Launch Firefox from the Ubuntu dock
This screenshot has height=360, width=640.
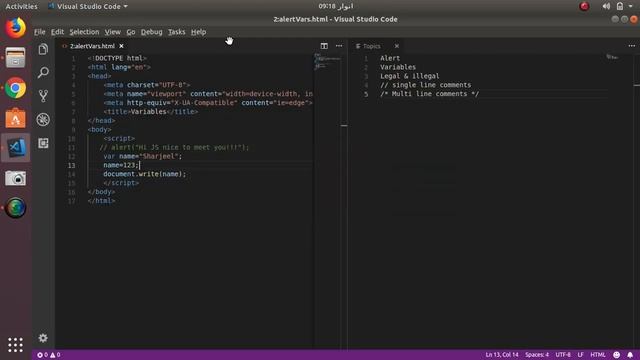16,28
